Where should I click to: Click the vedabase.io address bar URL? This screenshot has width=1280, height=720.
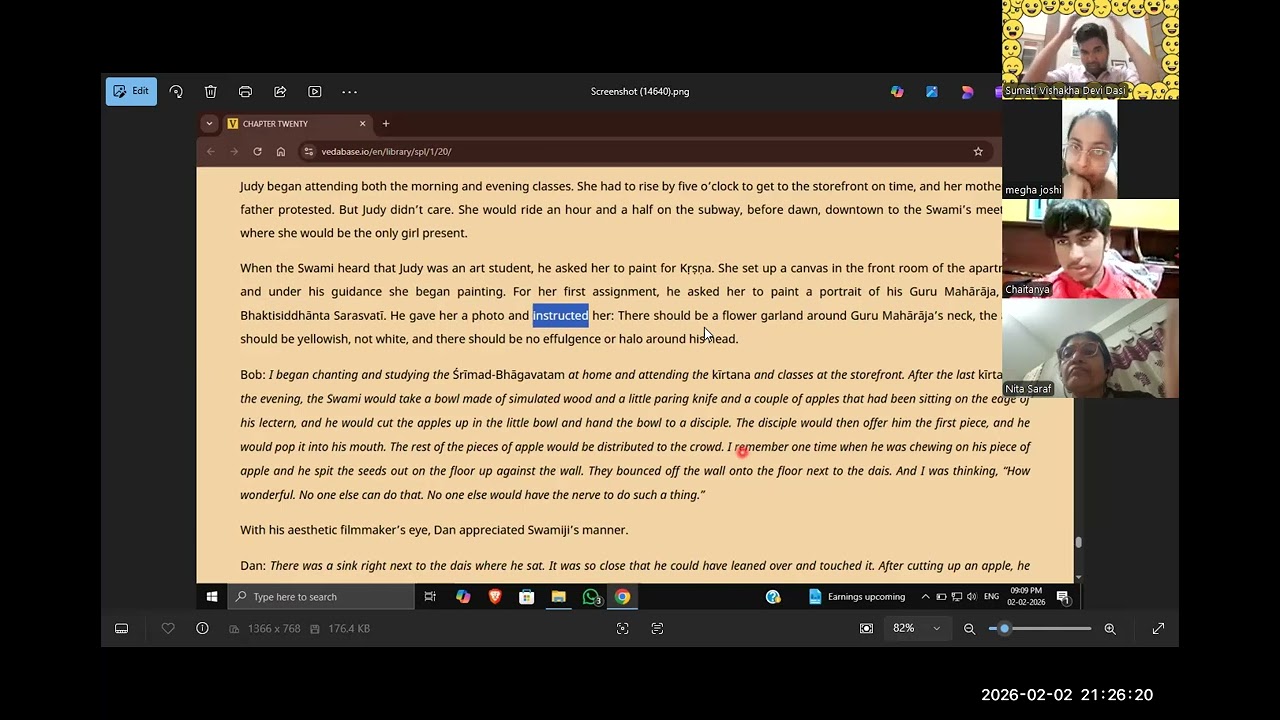pyautogui.click(x=386, y=152)
